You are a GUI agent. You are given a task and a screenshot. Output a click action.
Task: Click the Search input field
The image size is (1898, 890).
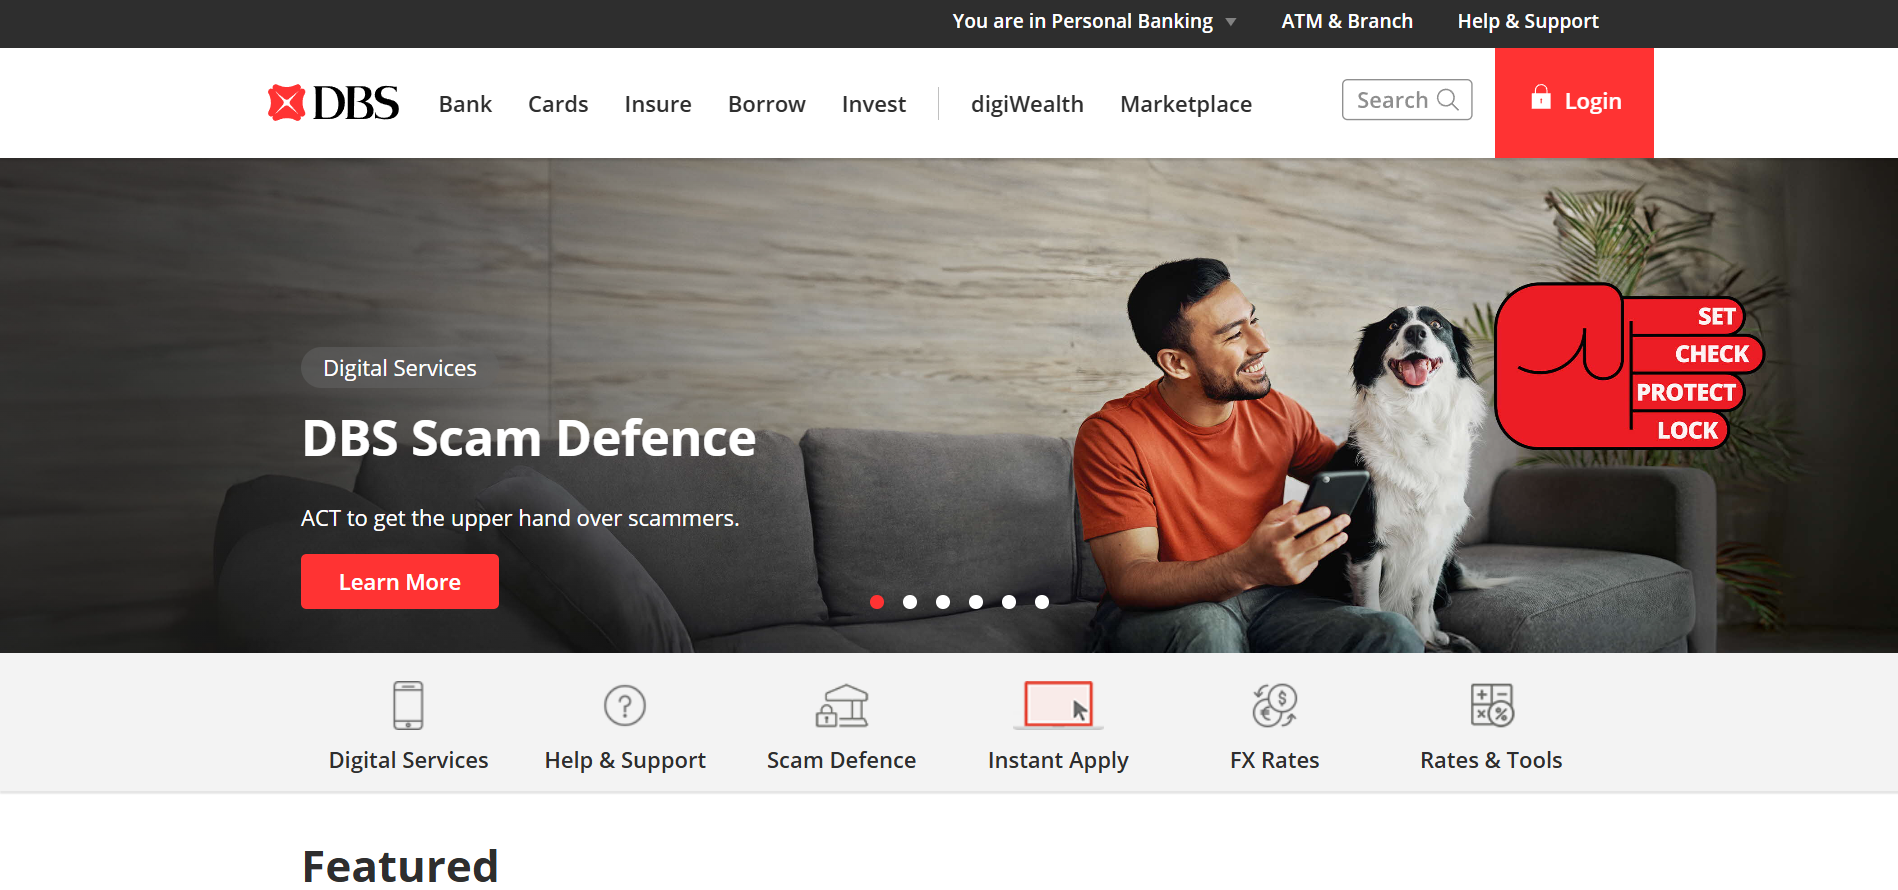click(1407, 100)
